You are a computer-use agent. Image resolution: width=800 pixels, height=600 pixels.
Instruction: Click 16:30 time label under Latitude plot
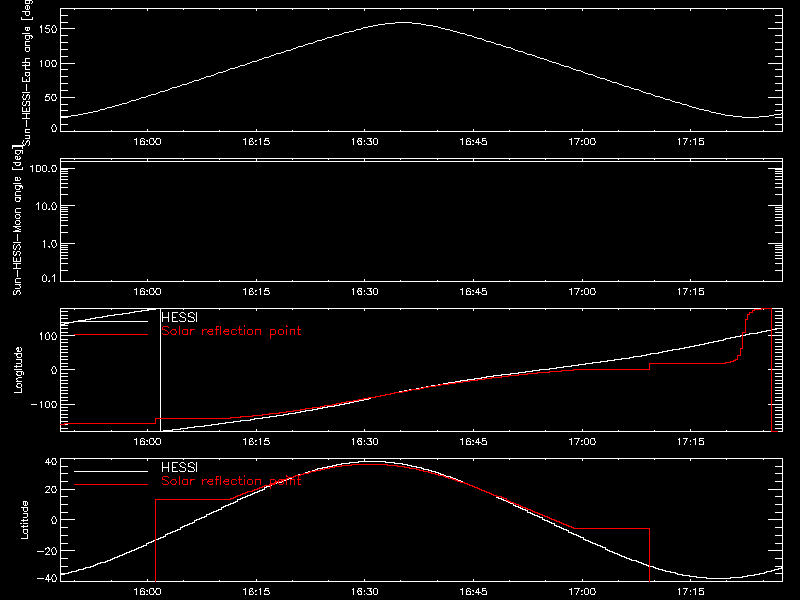point(365,592)
